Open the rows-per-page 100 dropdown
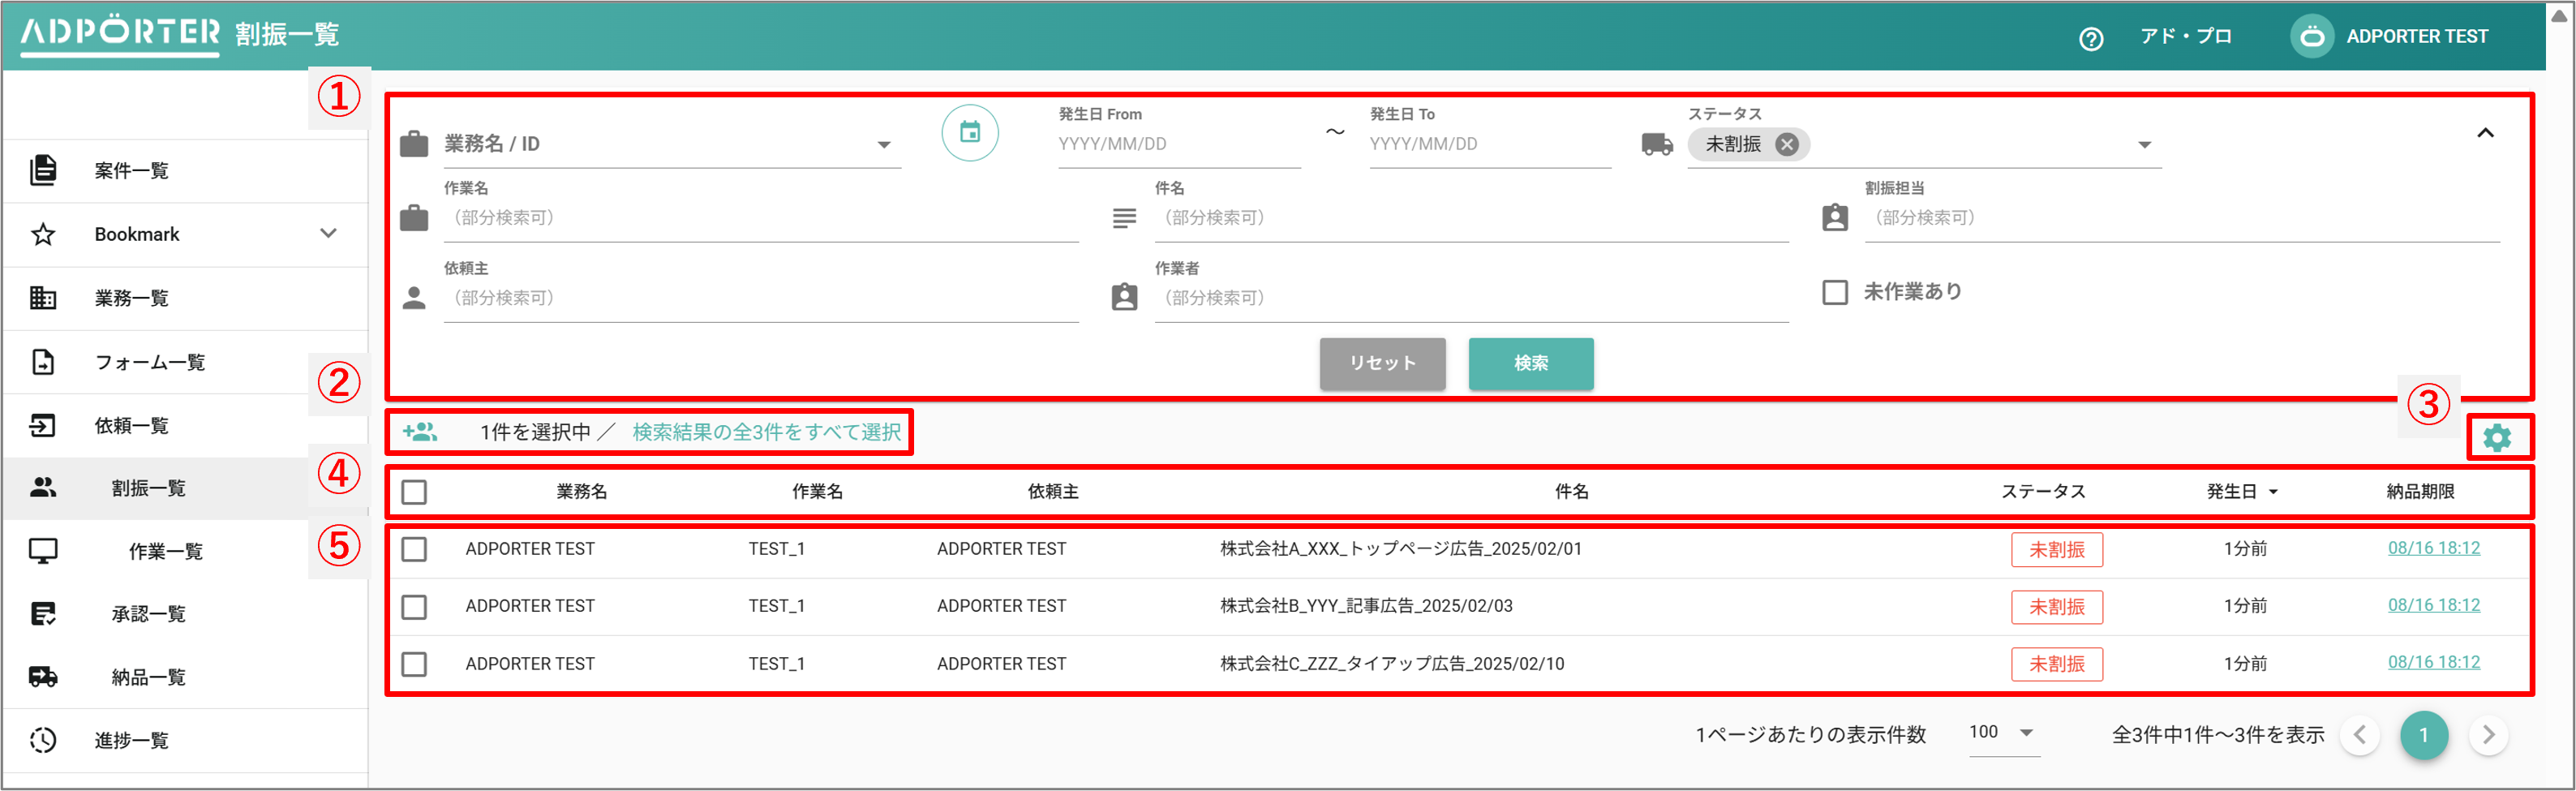Image resolution: width=2576 pixels, height=791 pixels. (2003, 733)
